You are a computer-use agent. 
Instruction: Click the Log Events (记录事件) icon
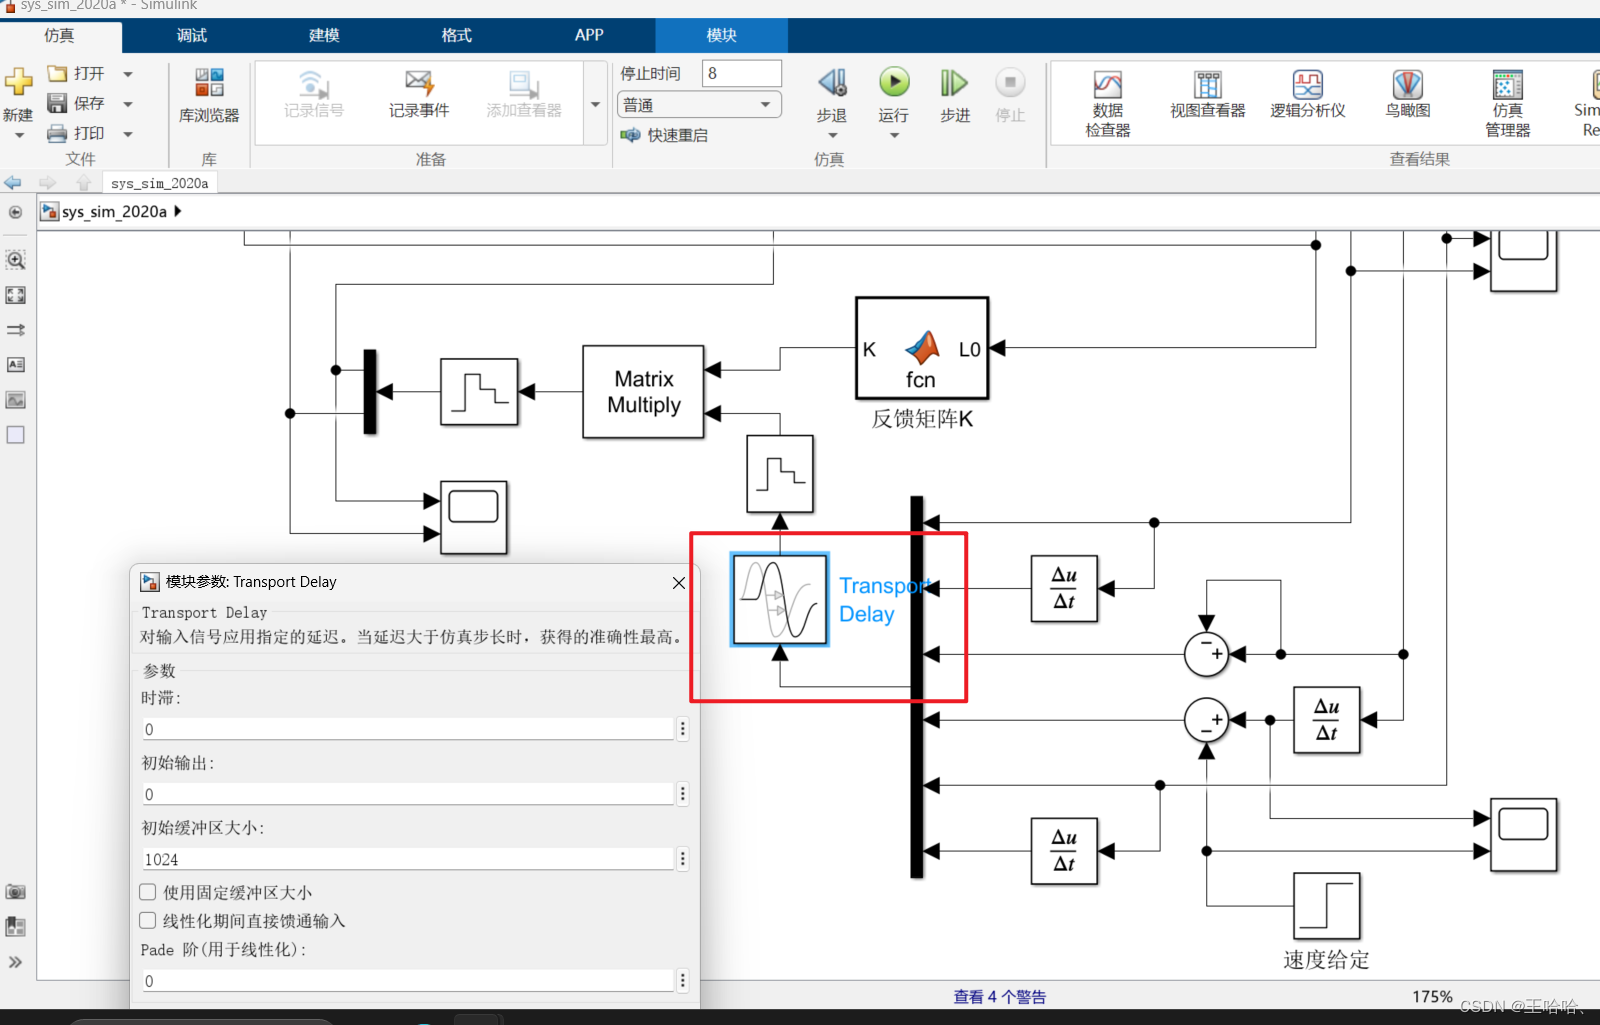tap(419, 95)
